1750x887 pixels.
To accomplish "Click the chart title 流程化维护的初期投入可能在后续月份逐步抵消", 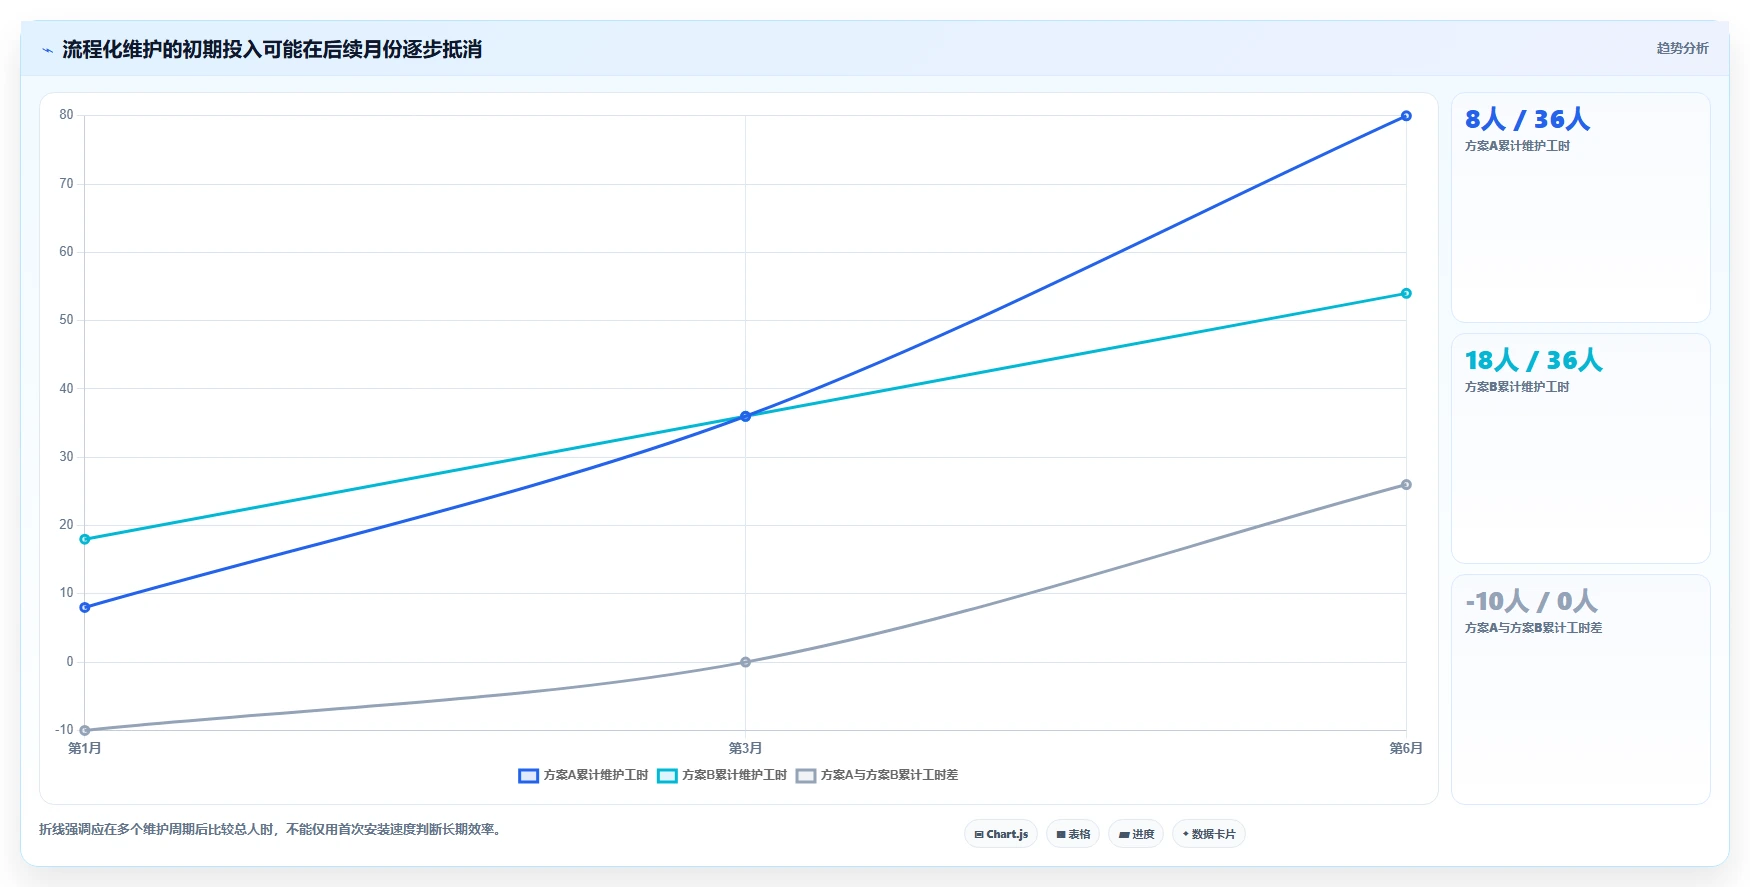I will (x=272, y=49).
